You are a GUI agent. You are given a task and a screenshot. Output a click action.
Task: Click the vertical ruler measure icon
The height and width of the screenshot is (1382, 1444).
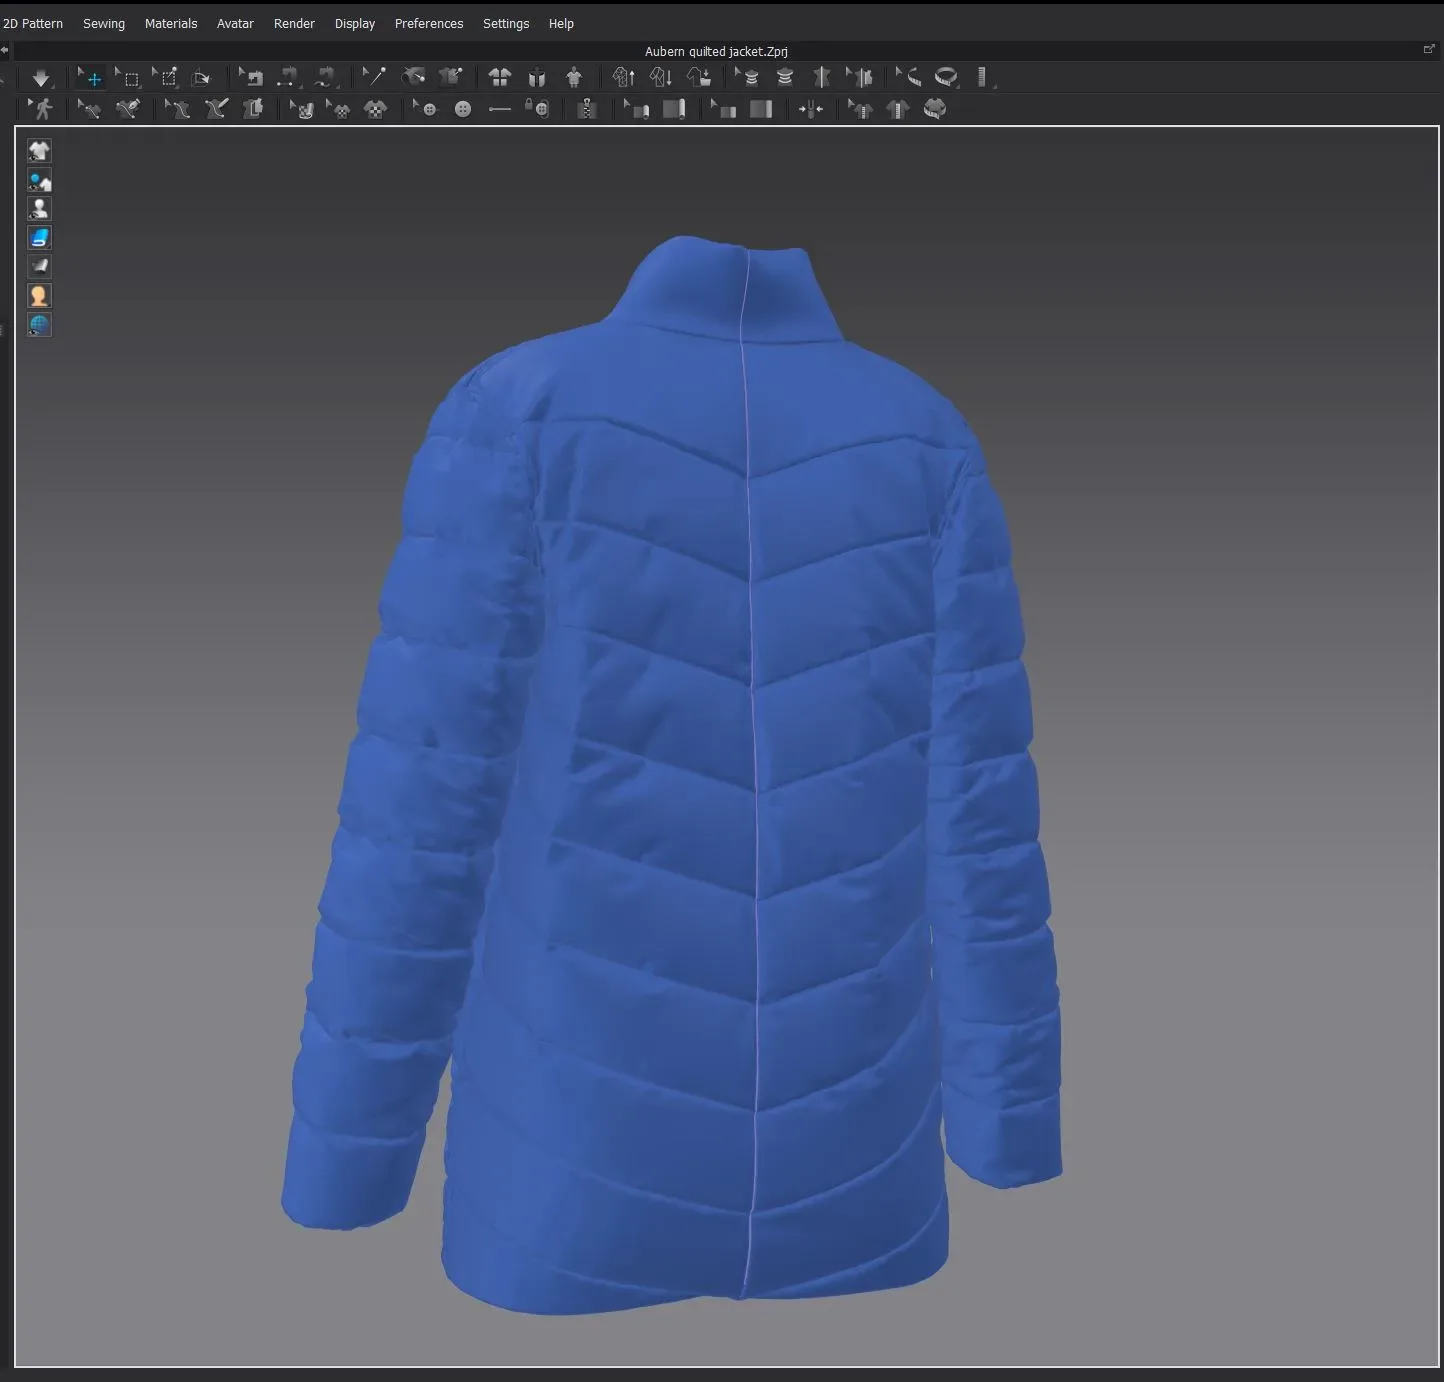click(x=983, y=77)
